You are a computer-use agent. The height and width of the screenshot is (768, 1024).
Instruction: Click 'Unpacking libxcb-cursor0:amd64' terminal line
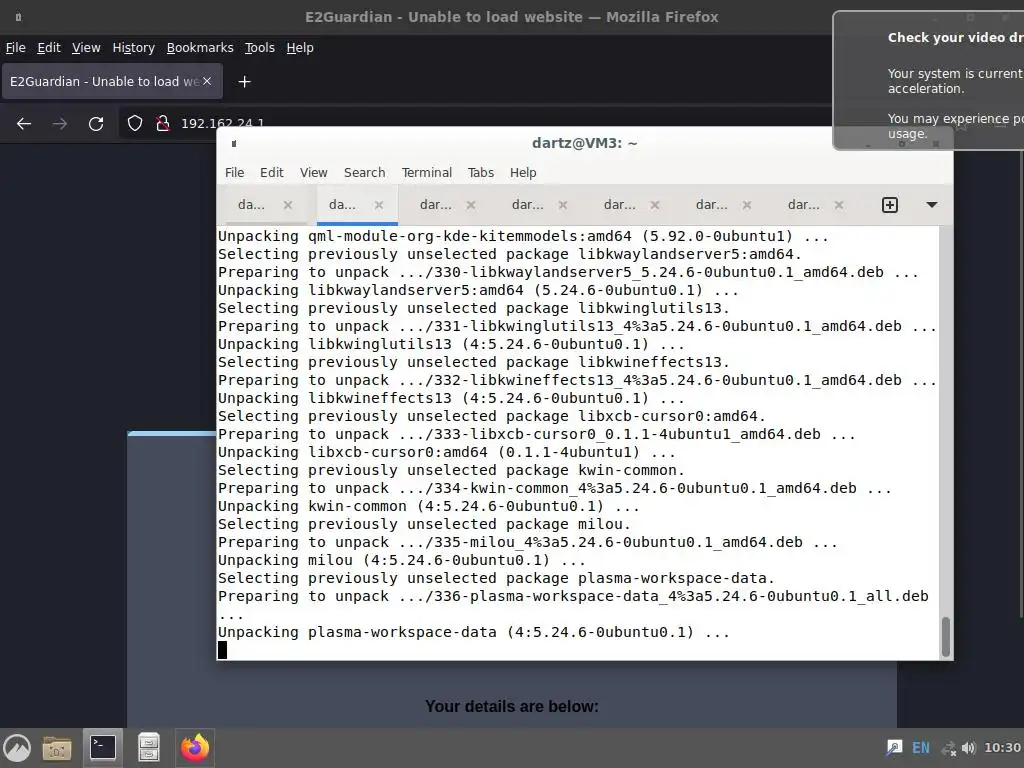tap(447, 452)
